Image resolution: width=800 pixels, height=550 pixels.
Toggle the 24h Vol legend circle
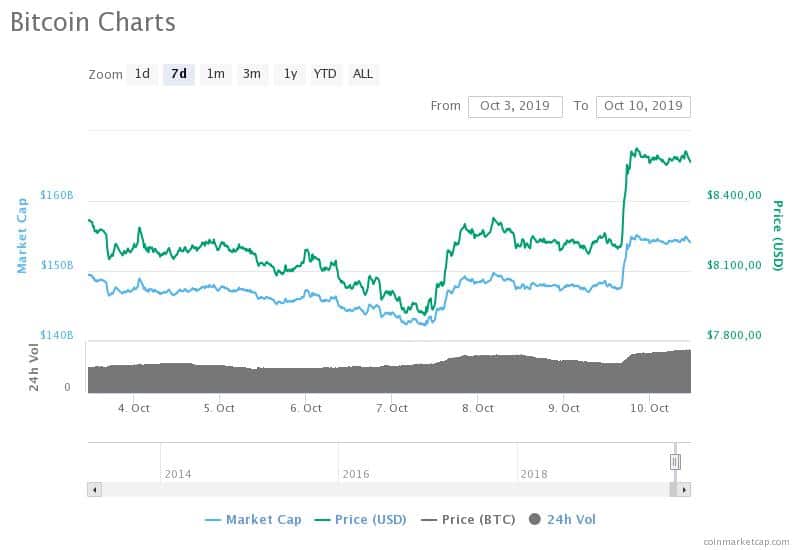coord(534,519)
